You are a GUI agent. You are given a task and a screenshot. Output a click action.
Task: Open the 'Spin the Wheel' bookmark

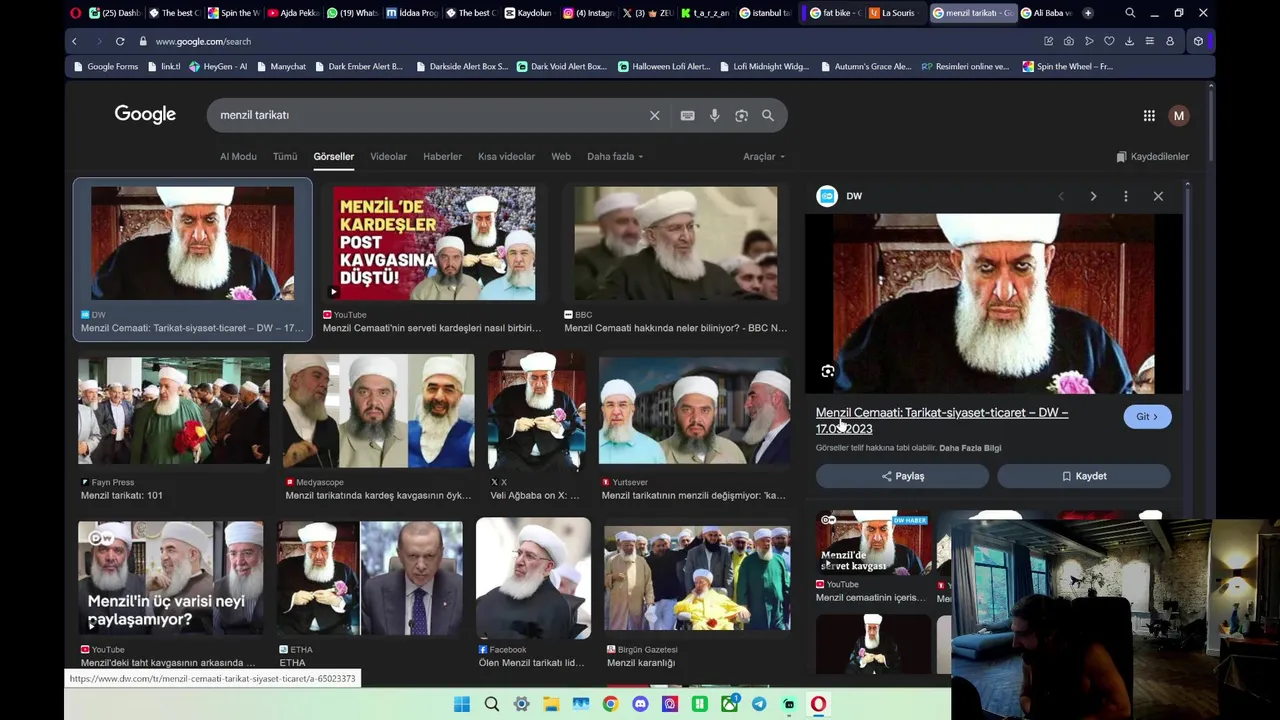pos(1067,67)
